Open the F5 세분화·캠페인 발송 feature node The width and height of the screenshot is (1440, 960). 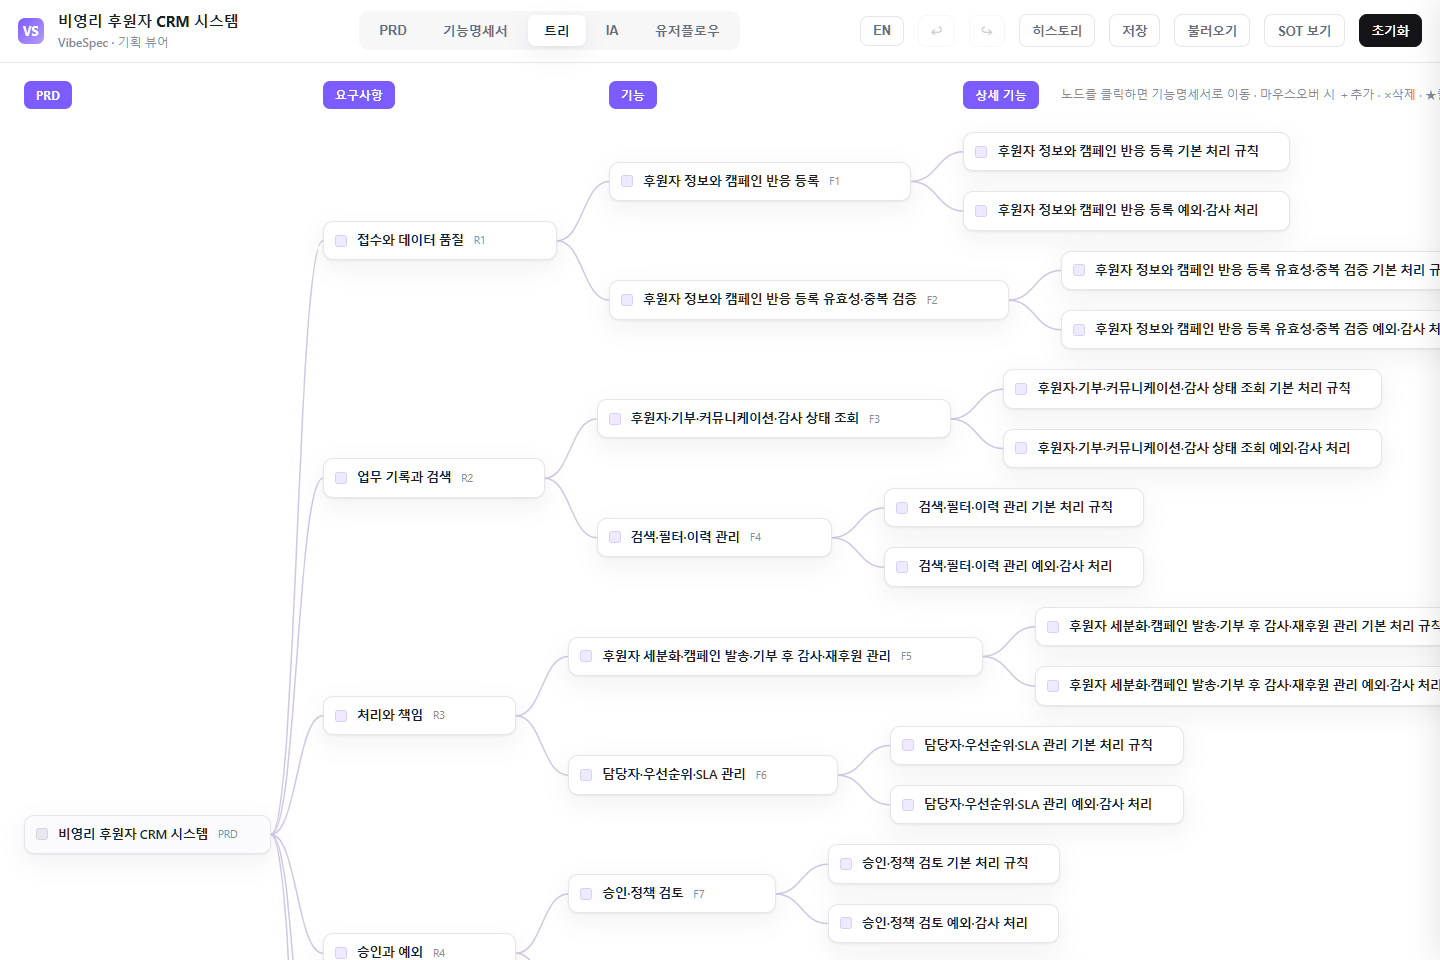click(x=775, y=656)
